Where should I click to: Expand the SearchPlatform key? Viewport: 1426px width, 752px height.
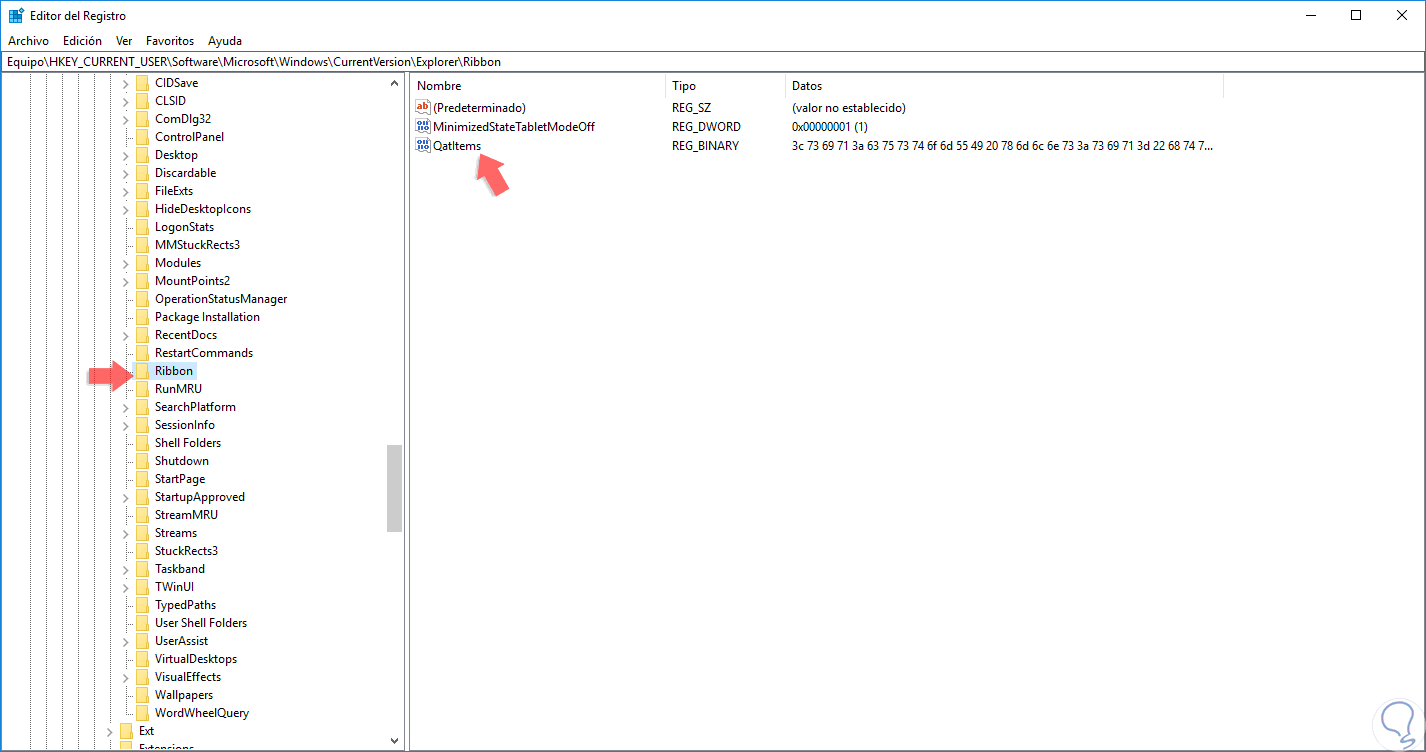(126, 407)
